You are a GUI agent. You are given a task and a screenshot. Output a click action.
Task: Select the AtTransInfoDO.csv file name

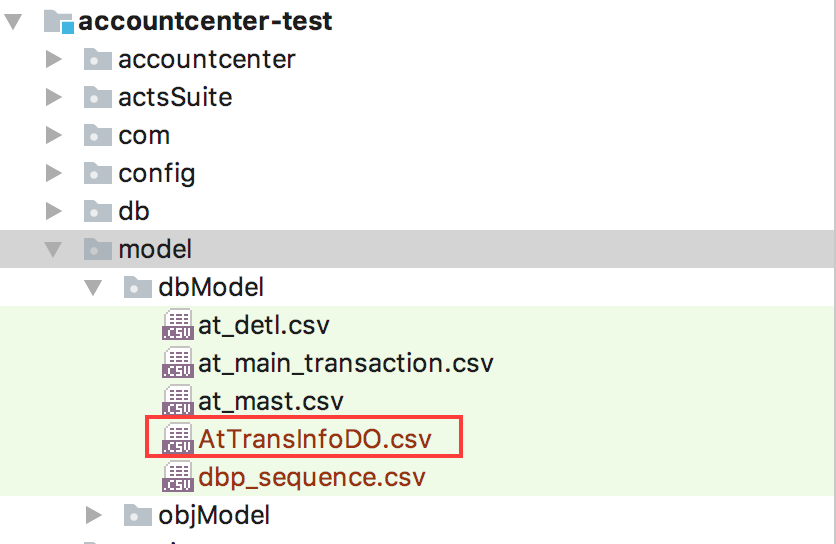pyautogui.click(x=315, y=439)
